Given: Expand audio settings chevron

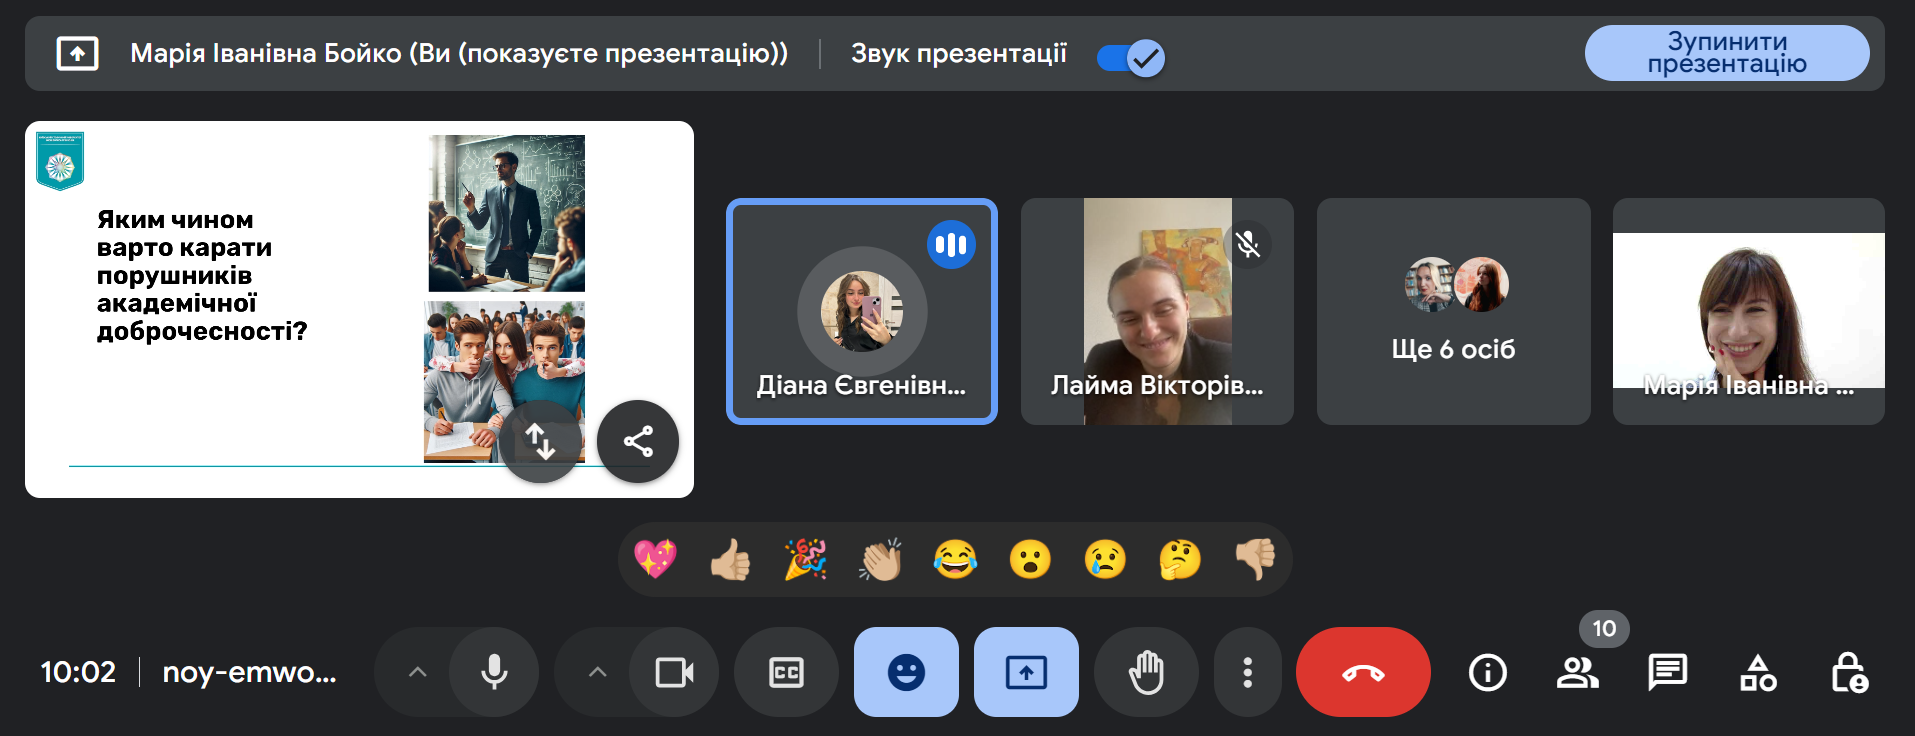Looking at the screenshot, I should [x=418, y=672].
